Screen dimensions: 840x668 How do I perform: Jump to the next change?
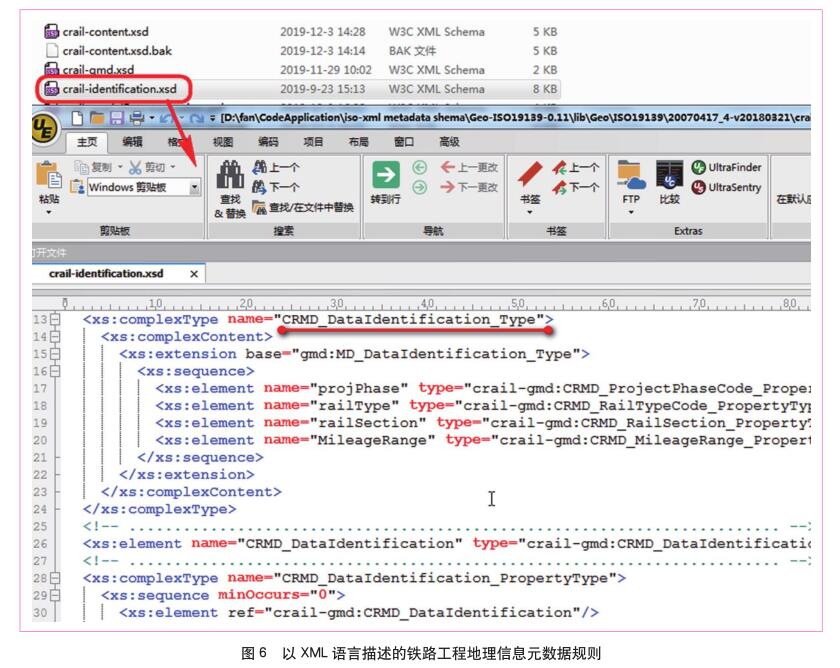click(x=469, y=187)
